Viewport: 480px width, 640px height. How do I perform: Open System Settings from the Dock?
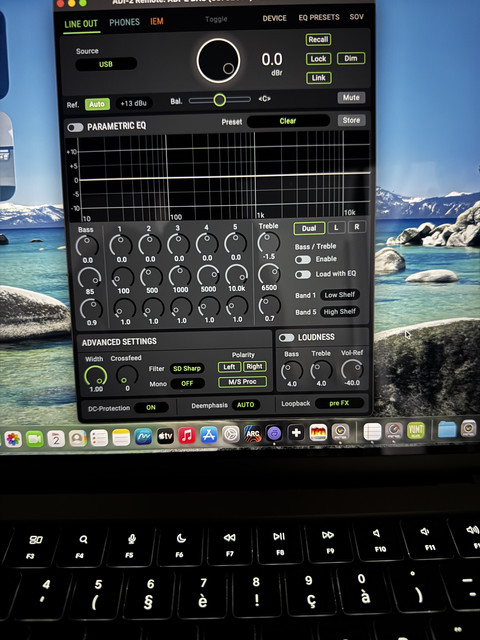[x=231, y=434]
